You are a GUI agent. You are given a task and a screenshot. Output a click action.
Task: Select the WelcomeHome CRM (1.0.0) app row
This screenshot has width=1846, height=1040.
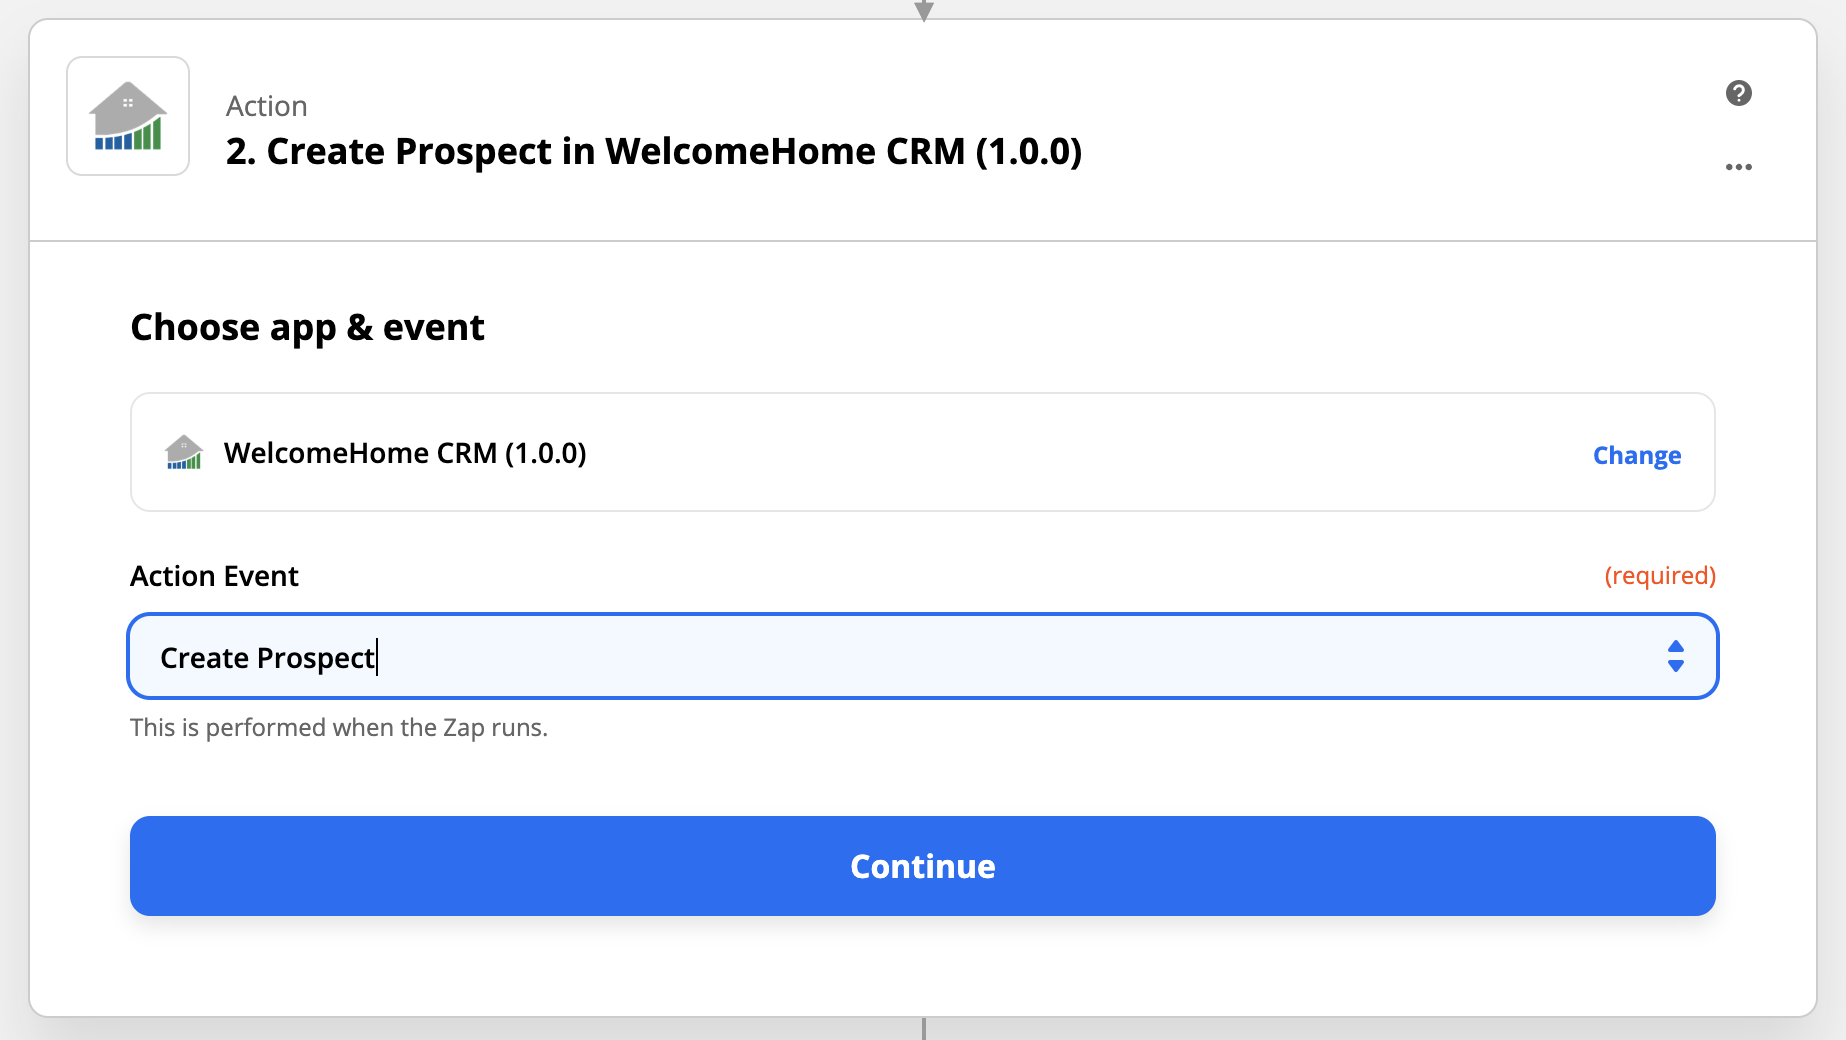(922, 452)
